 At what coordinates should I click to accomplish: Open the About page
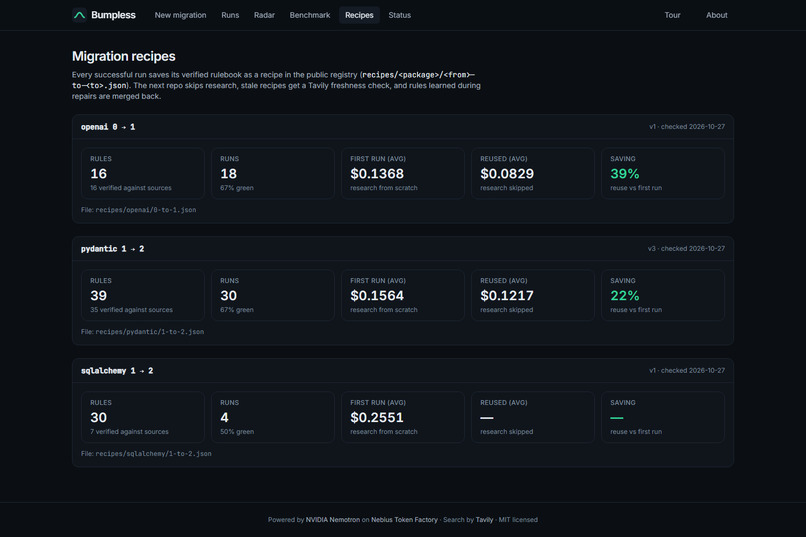click(717, 15)
